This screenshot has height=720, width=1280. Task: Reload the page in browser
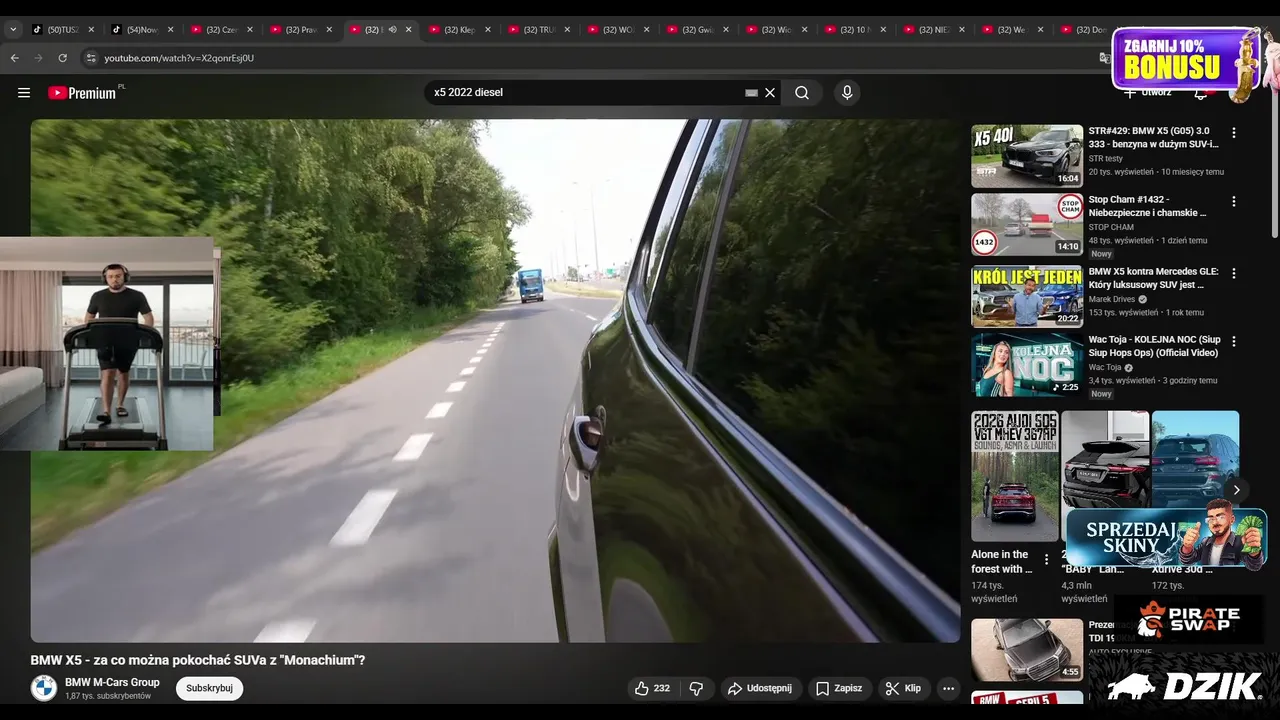(62, 58)
